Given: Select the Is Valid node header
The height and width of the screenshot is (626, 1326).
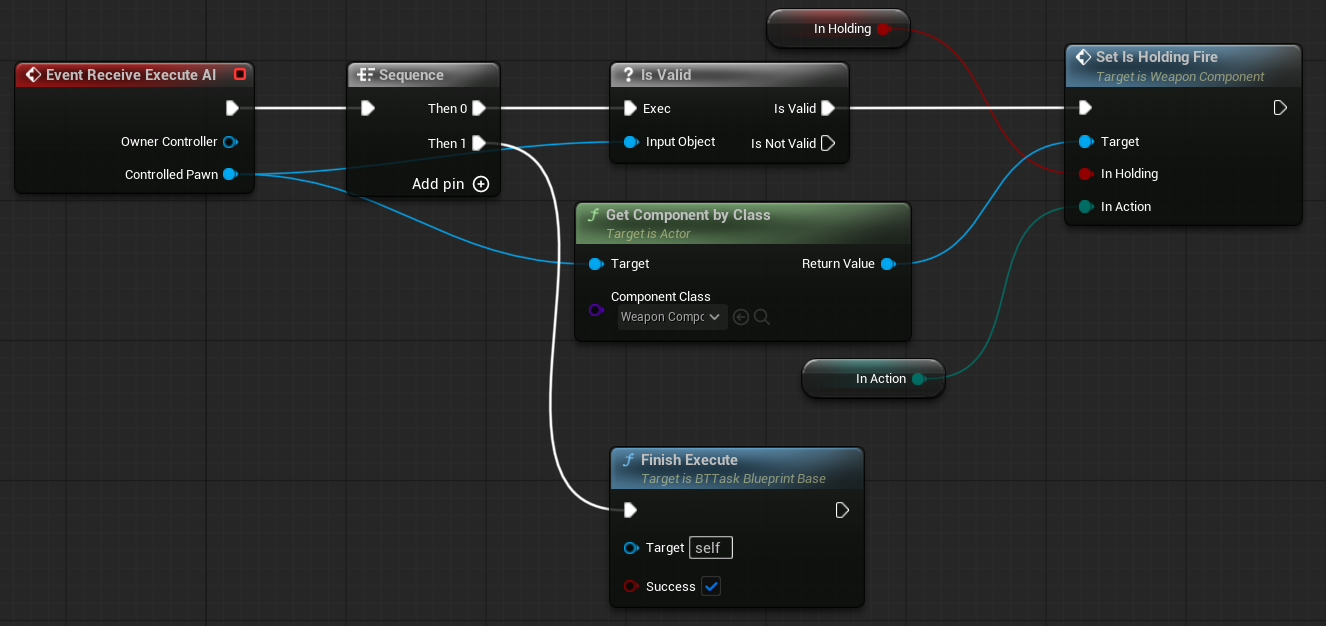Looking at the screenshot, I should pyautogui.click(x=665, y=75).
